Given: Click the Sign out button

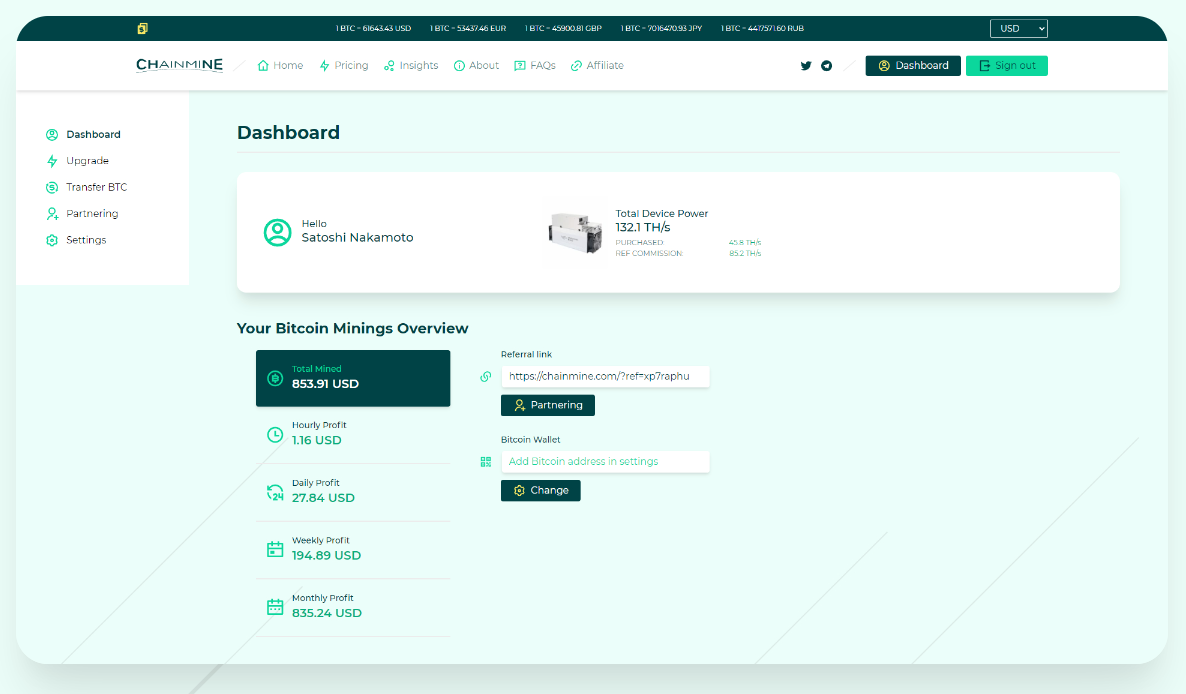Looking at the screenshot, I should point(1007,66).
